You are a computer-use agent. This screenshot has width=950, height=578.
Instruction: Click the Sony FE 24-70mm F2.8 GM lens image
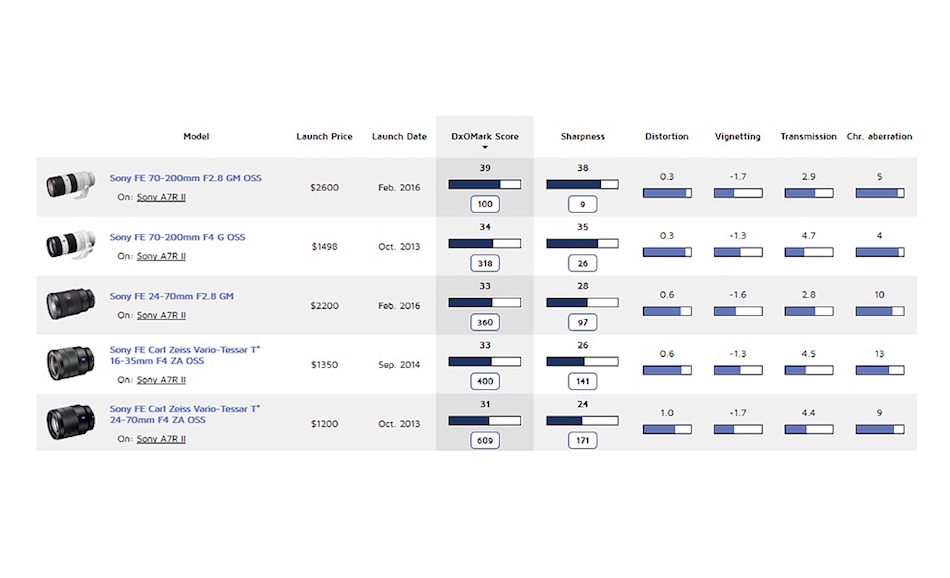[x=70, y=304]
